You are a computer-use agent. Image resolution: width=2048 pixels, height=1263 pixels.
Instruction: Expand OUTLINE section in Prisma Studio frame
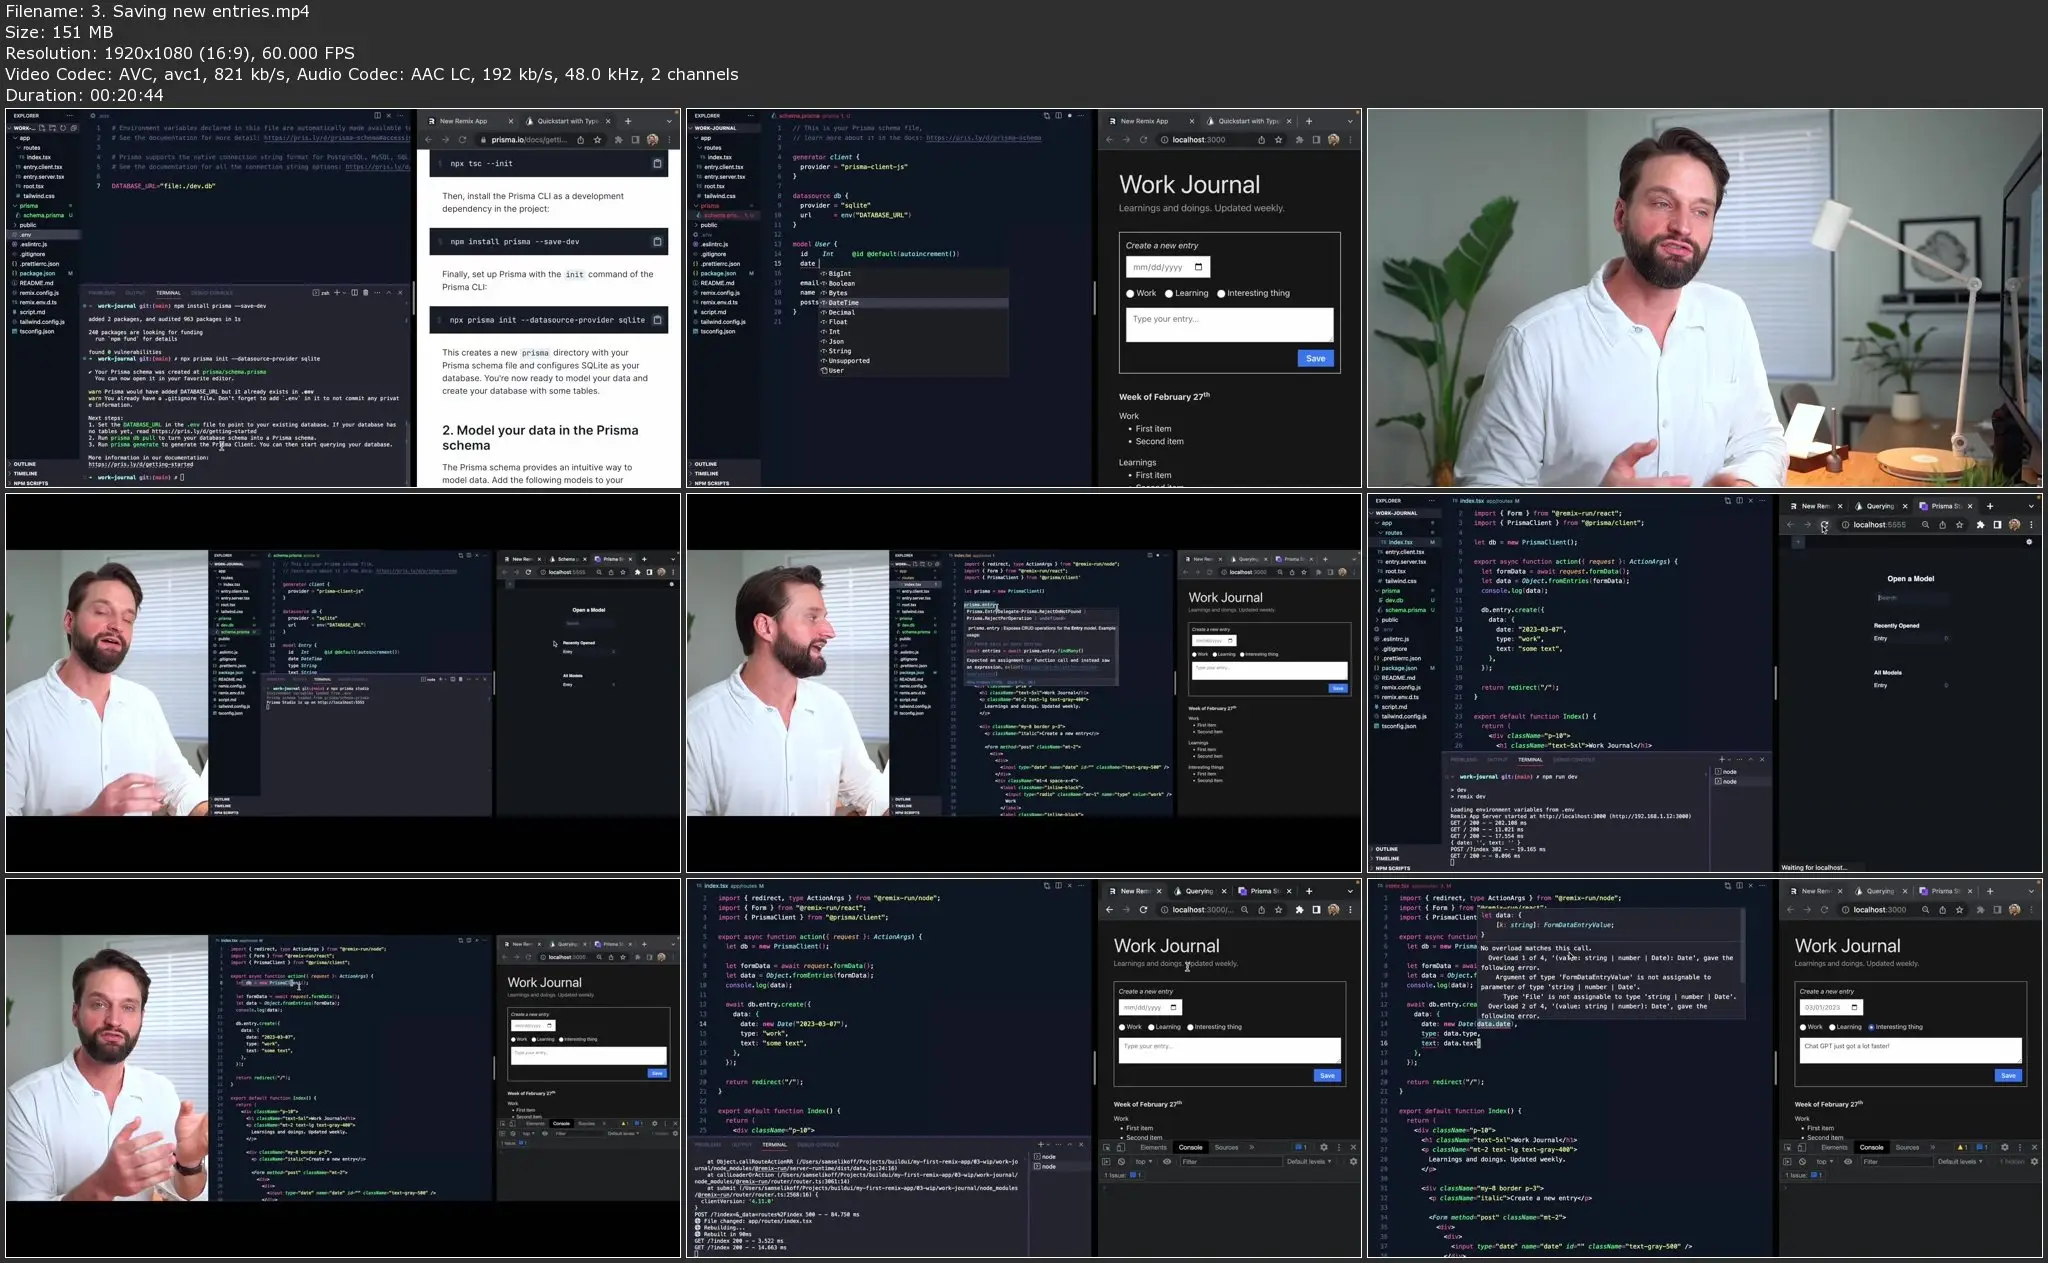tap(1386, 849)
